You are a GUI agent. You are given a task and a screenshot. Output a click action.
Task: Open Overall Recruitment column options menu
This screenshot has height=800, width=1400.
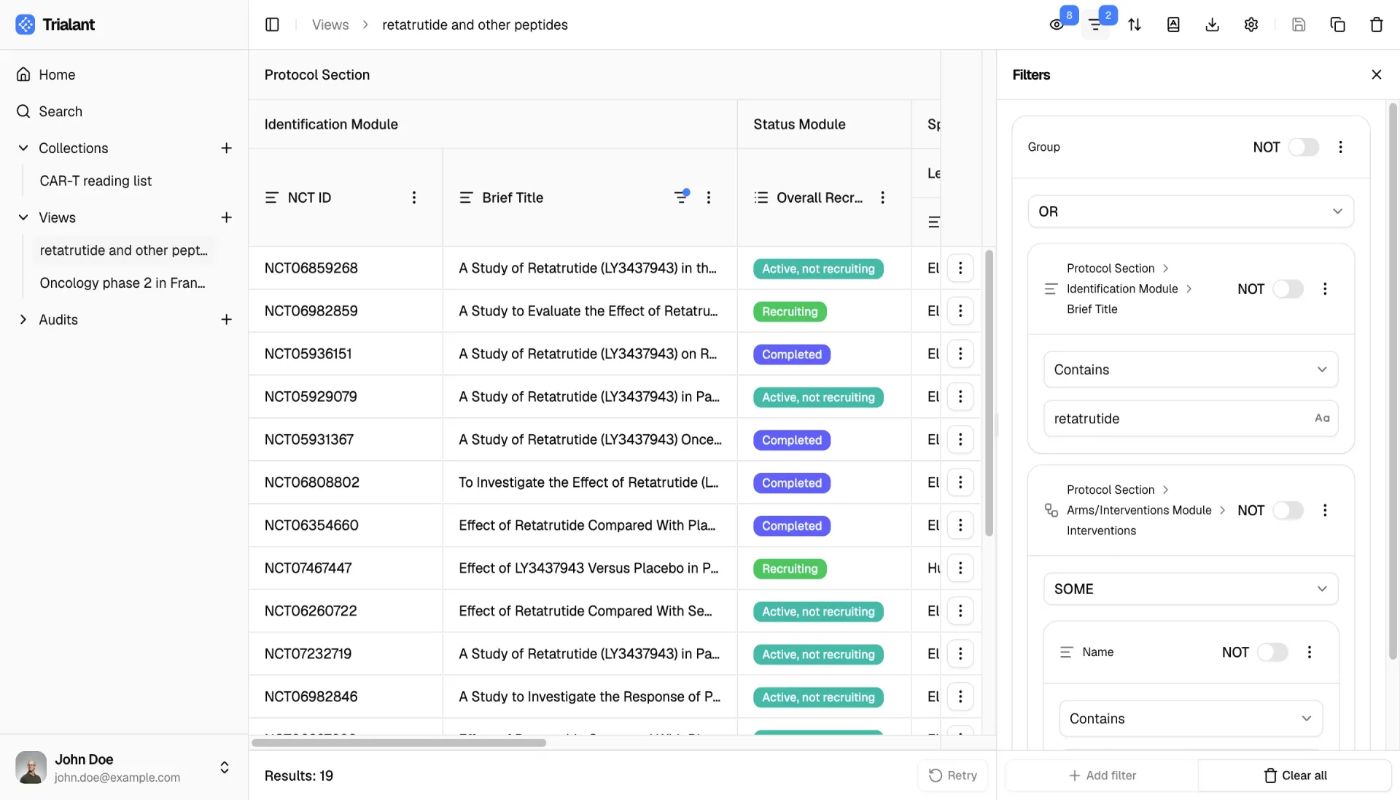(x=883, y=198)
